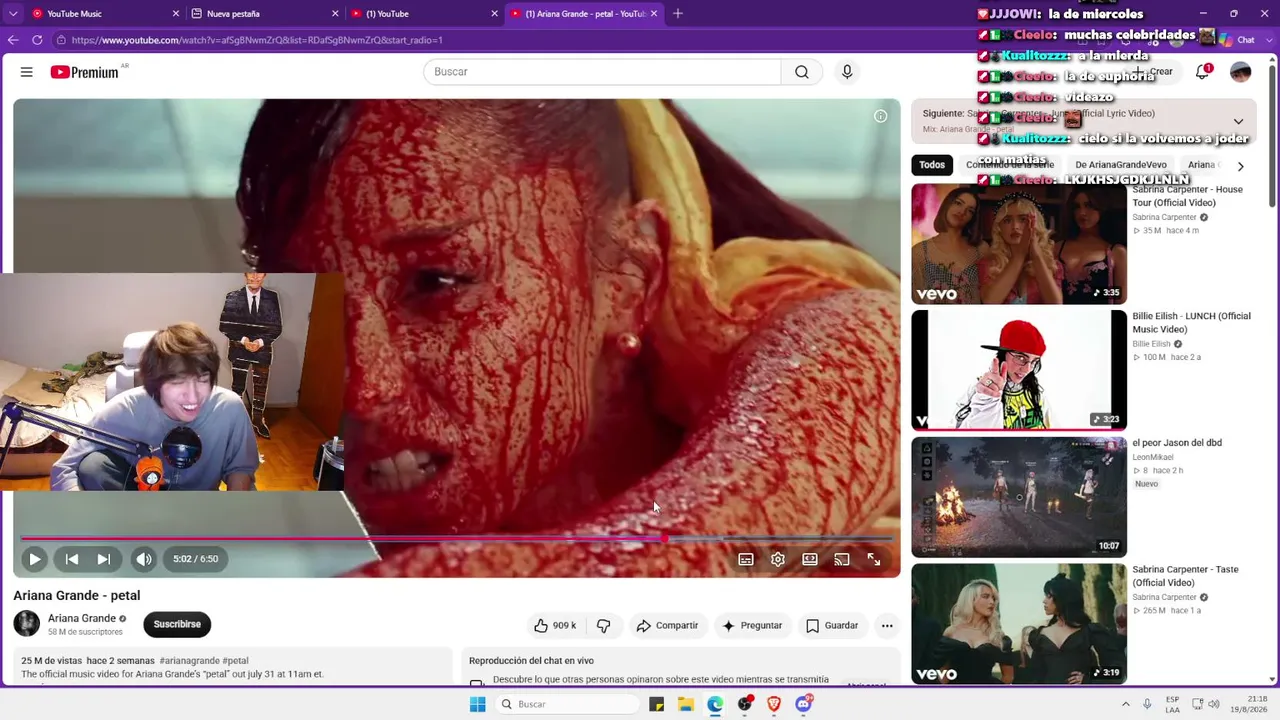This screenshot has height=720, width=1280.
Task: Show more filter chips with the arrow
Action: 1240,166
